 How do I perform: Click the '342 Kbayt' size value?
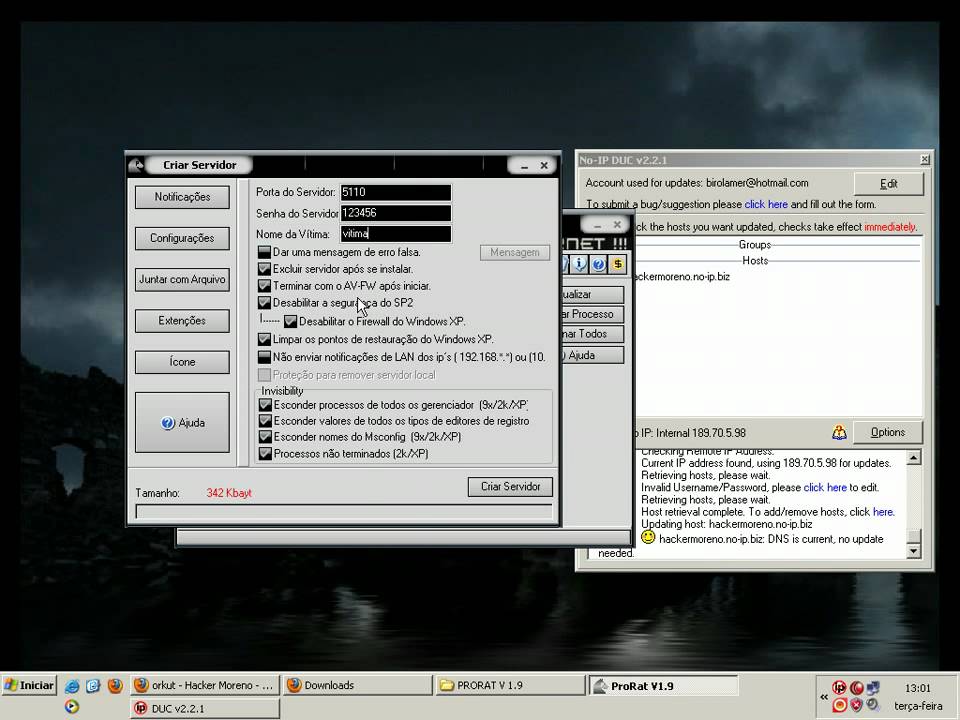pyautogui.click(x=229, y=493)
